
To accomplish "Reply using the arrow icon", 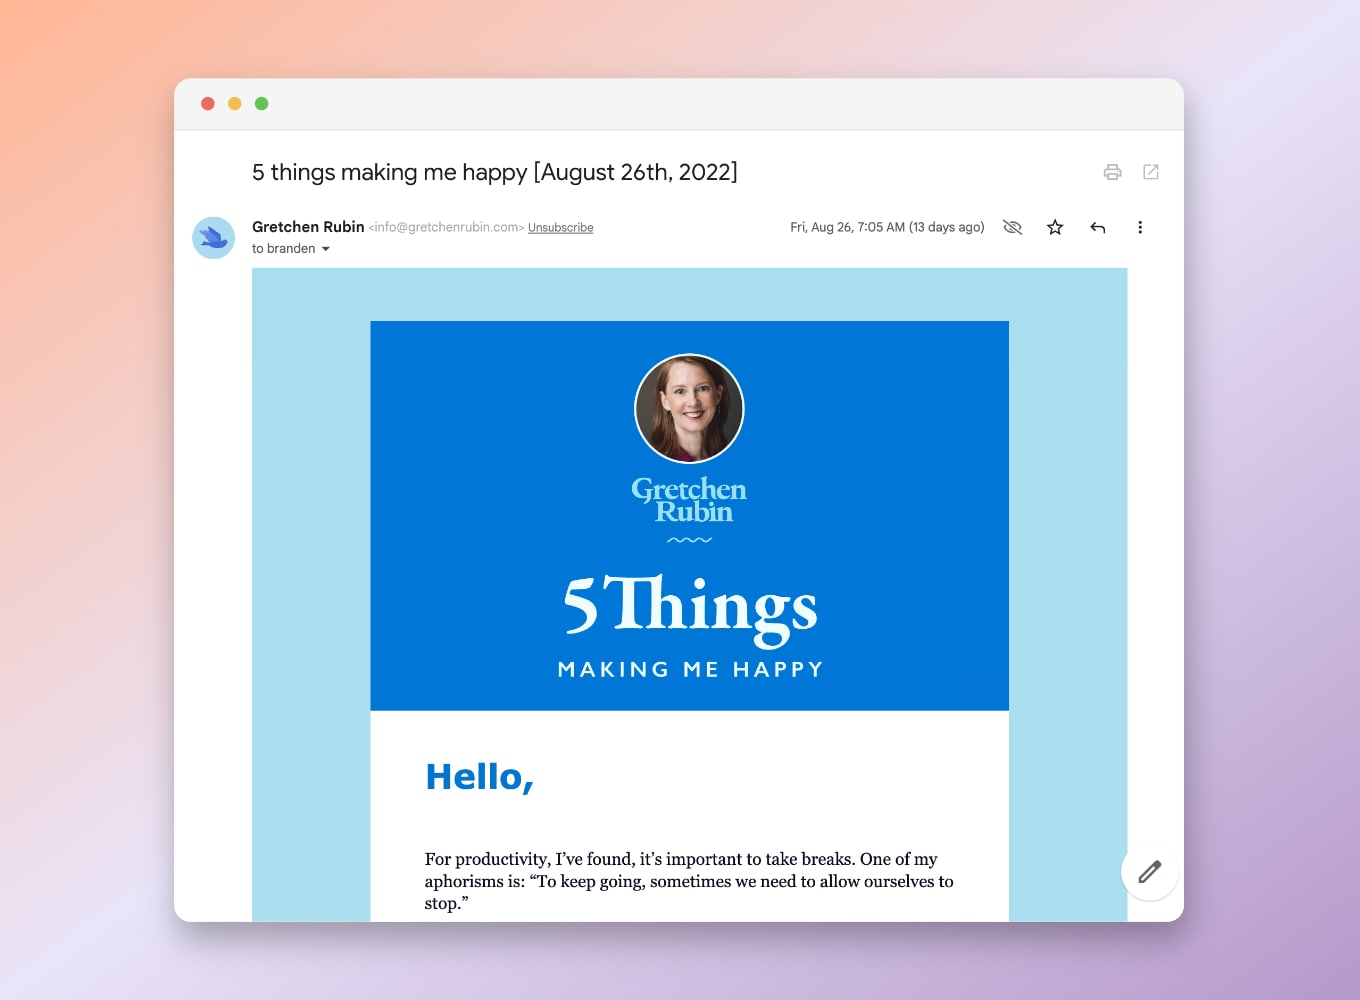I will click(x=1098, y=227).
